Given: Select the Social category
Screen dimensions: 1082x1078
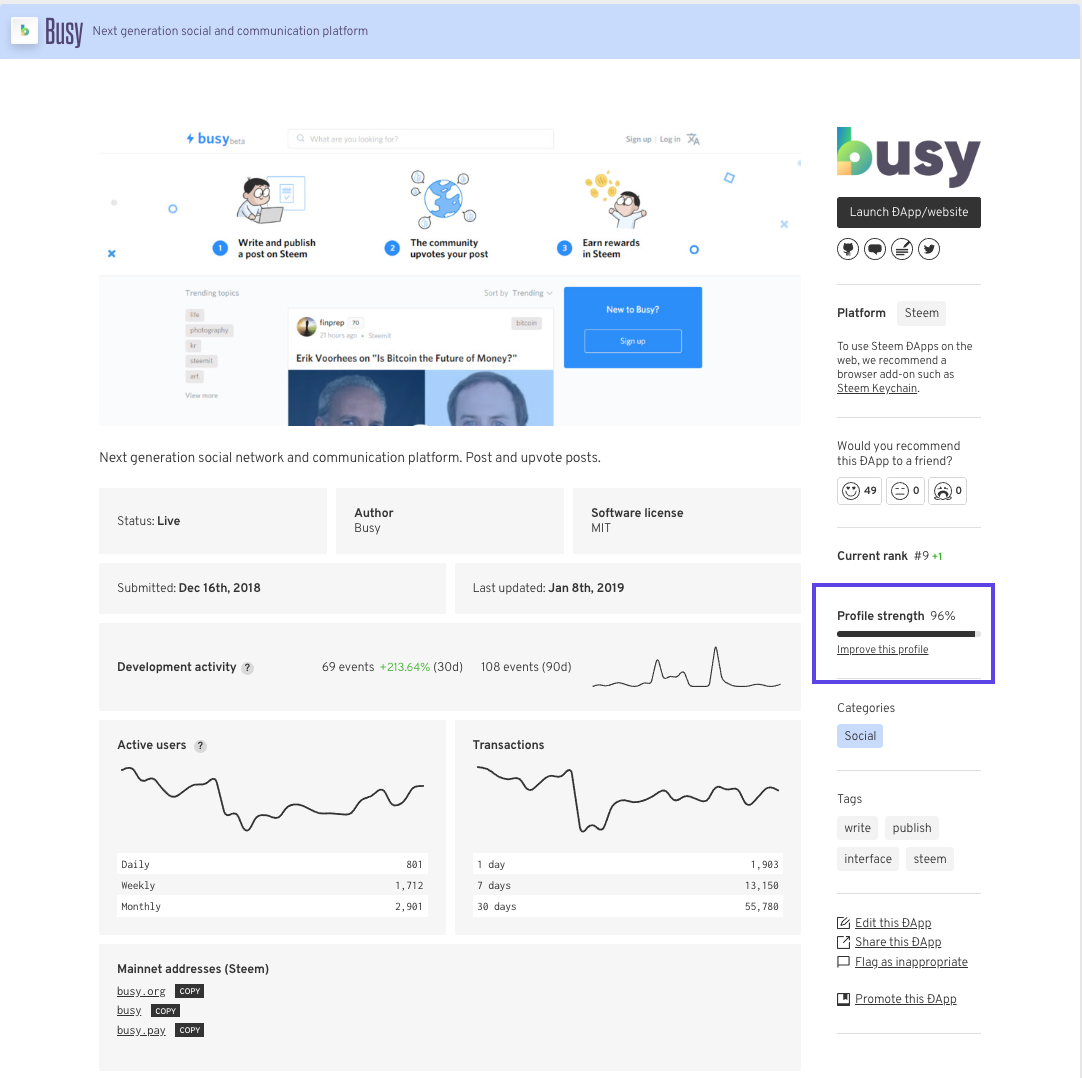Looking at the screenshot, I should tap(860, 736).
